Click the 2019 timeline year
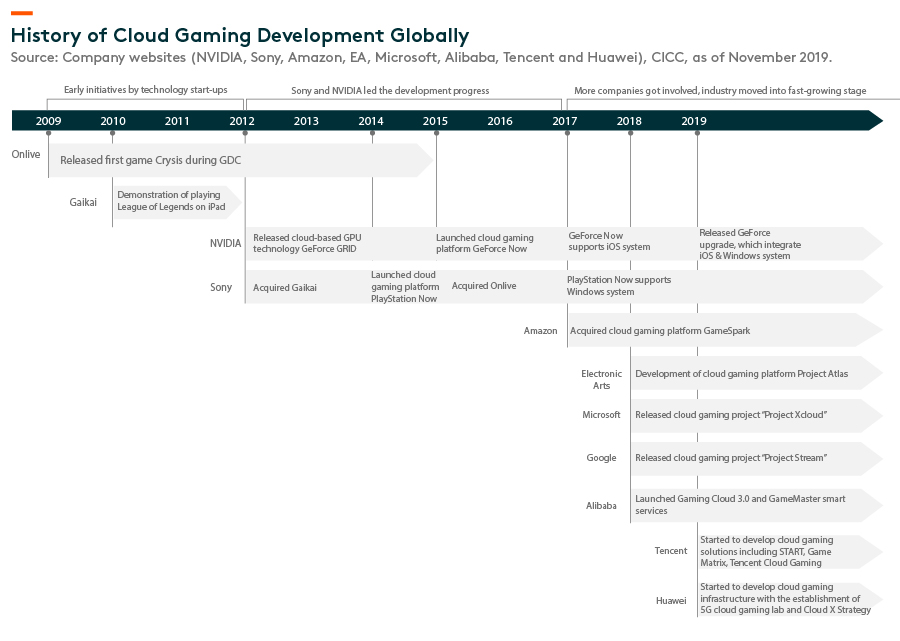The height and width of the screenshot is (641, 900). tap(694, 121)
